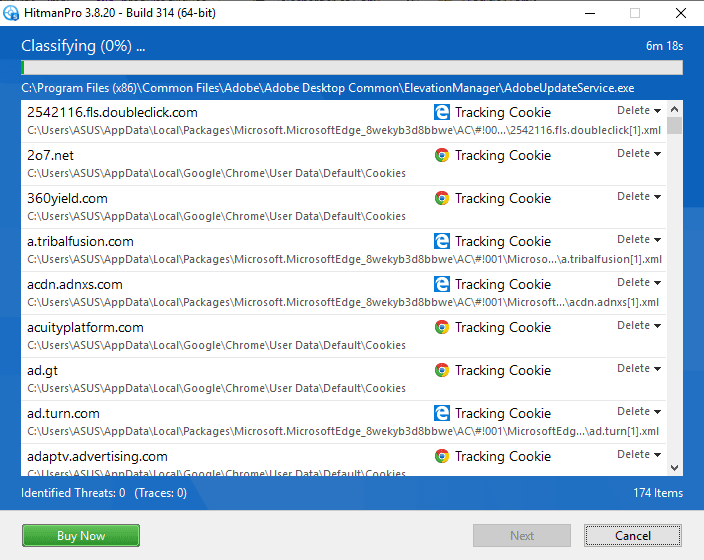The height and width of the screenshot is (560, 704).
Task: Expand Delete options for adaptv.advertising.com
Action: (639, 455)
